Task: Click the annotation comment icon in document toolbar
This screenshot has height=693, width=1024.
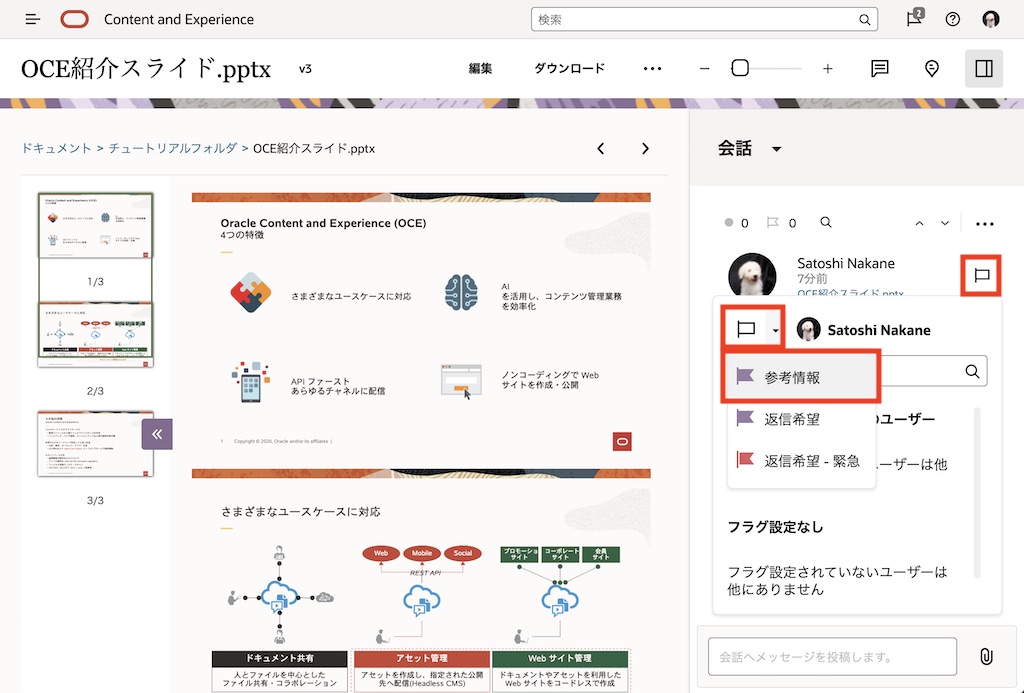Action: click(879, 68)
